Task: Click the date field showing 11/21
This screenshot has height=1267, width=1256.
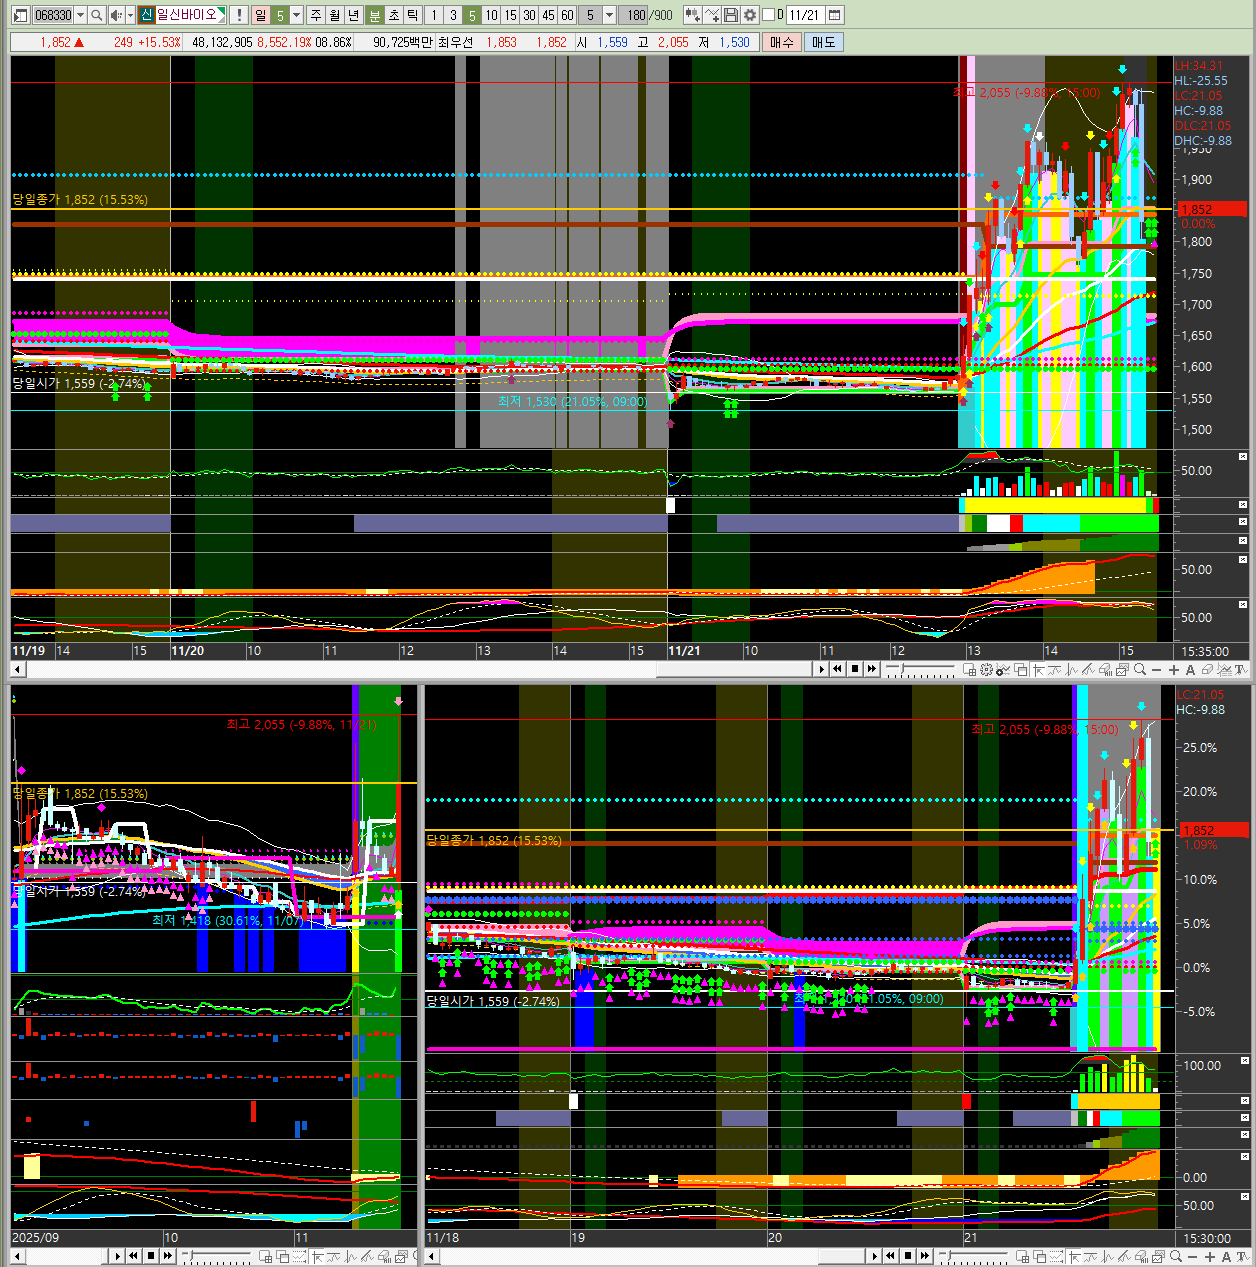Action: [804, 15]
